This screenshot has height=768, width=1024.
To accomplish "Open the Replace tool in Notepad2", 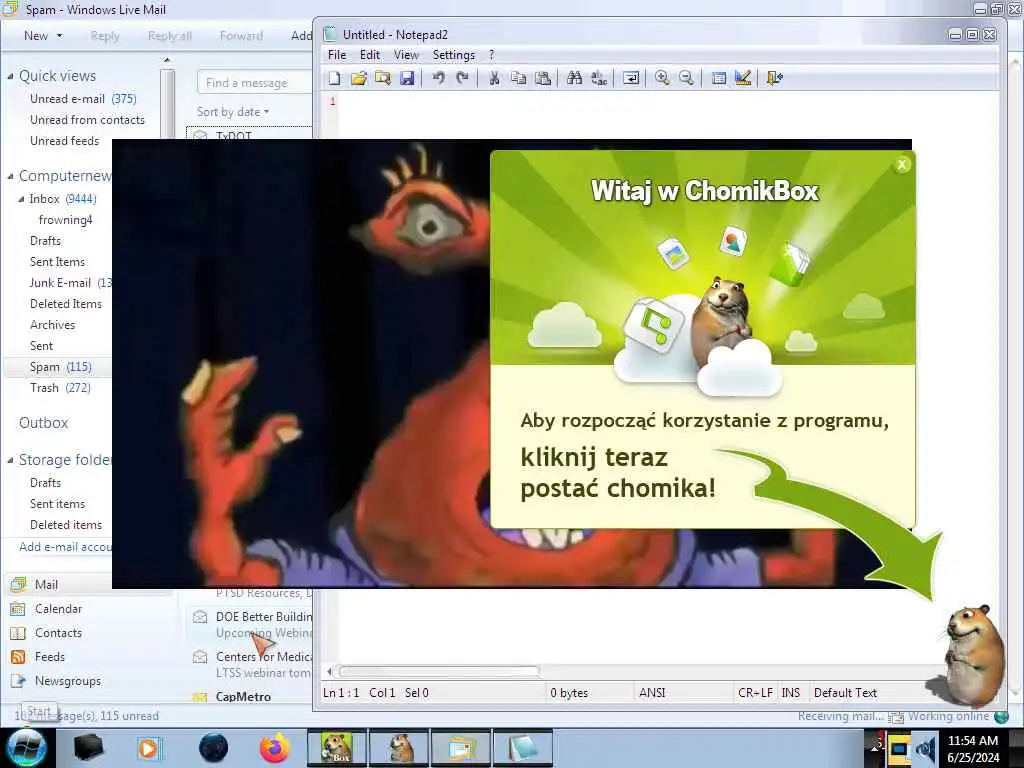I will tap(599, 78).
